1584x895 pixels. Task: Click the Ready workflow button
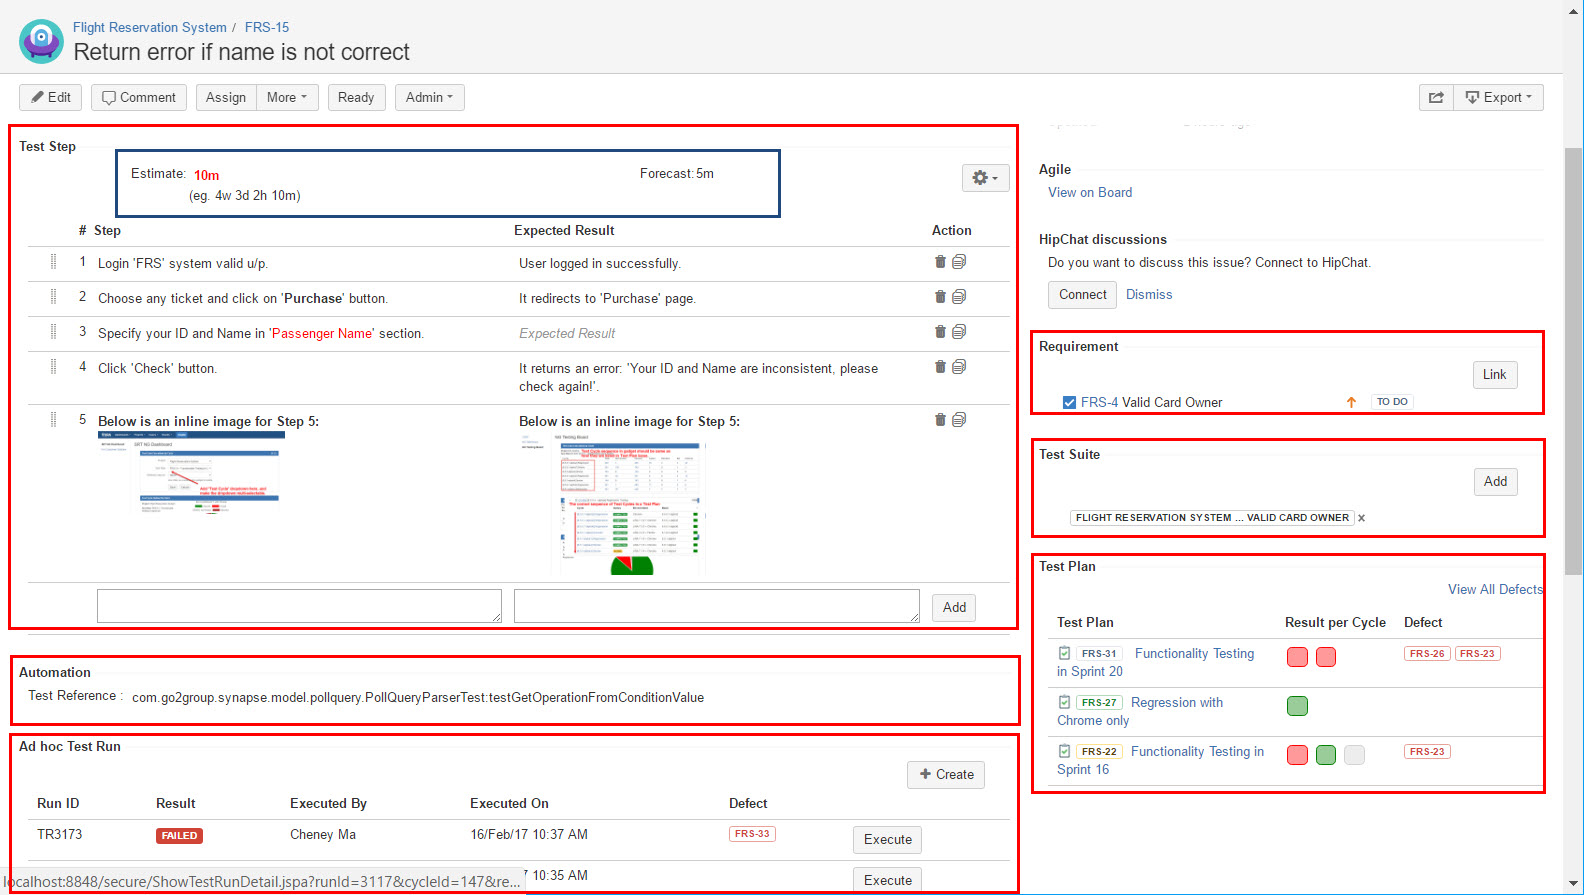[356, 97]
